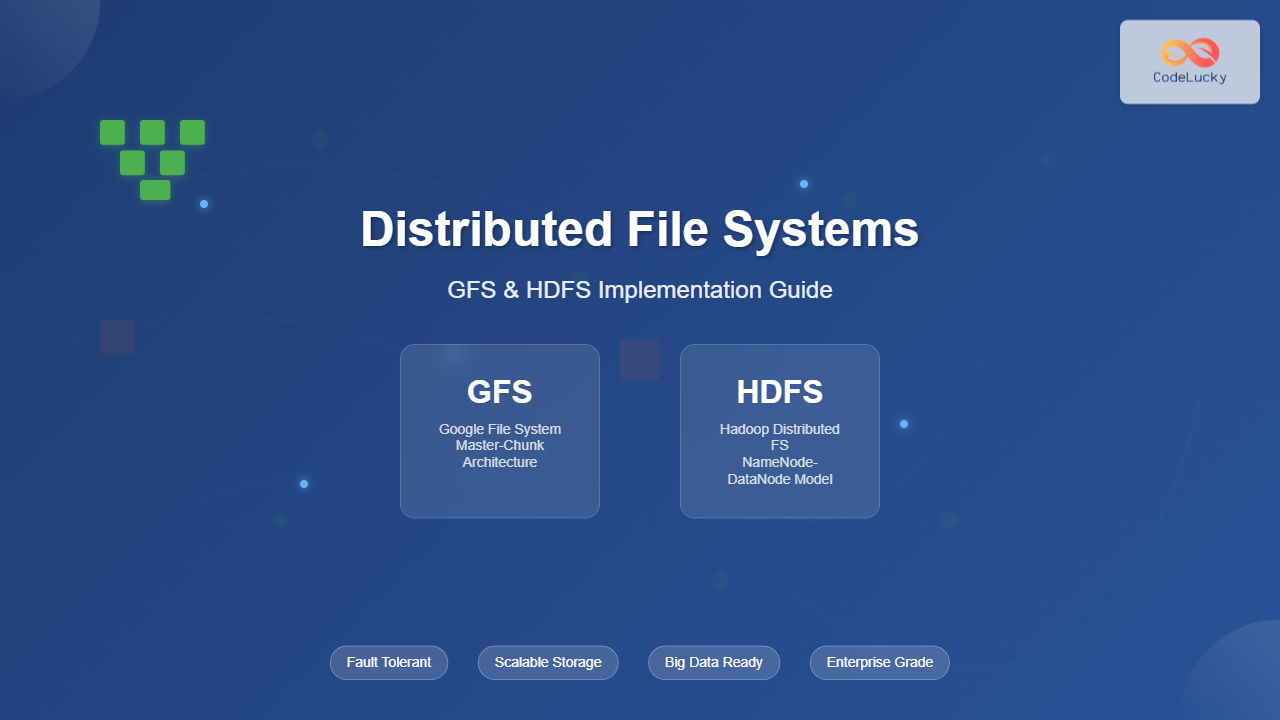Click the Distributed File Systems title
Viewport: 1280px width, 720px height.
(x=640, y=230)
